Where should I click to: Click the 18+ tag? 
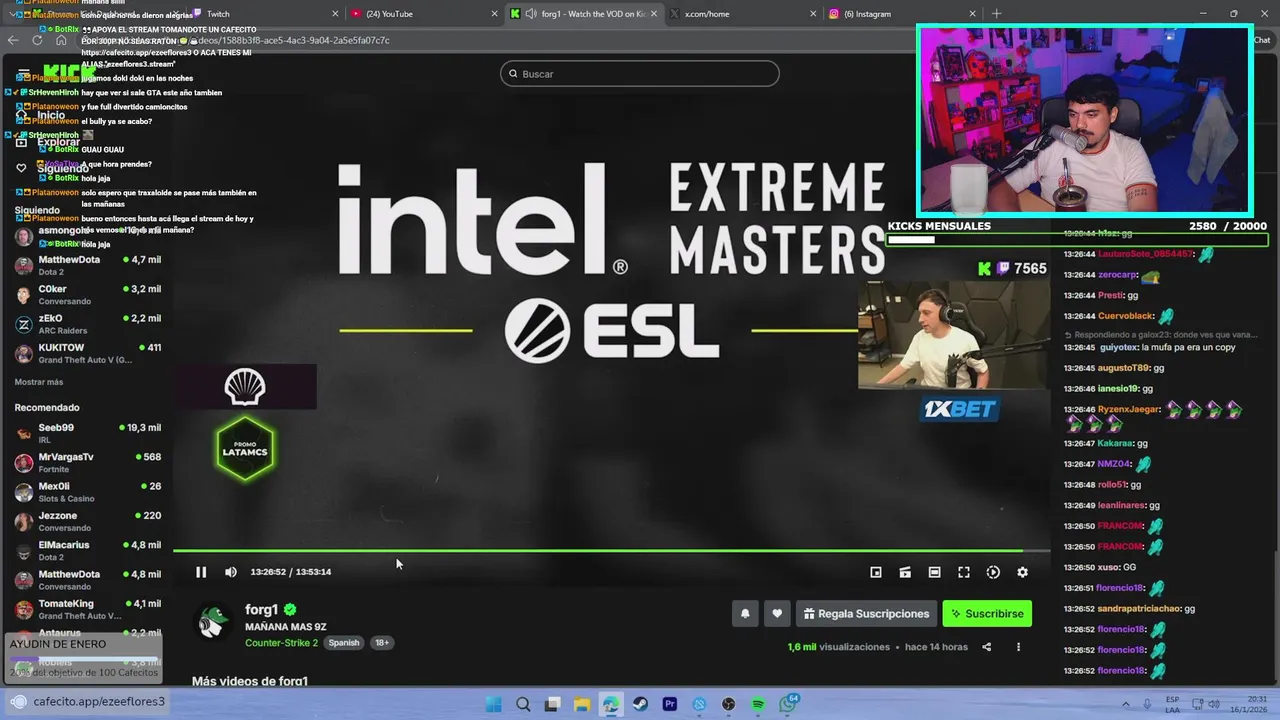click(381, 643)
